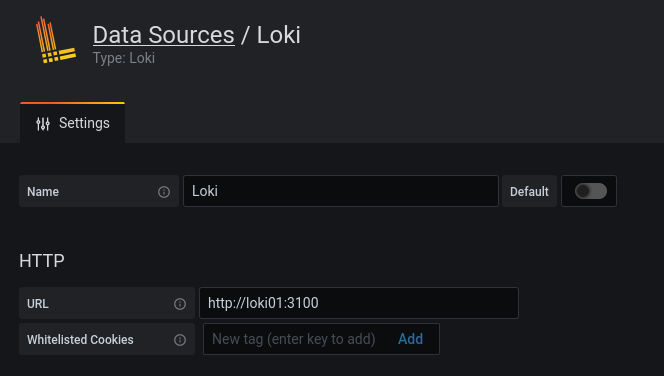
Task: Toggle the Default data source switch
Action: click(591, 191)
